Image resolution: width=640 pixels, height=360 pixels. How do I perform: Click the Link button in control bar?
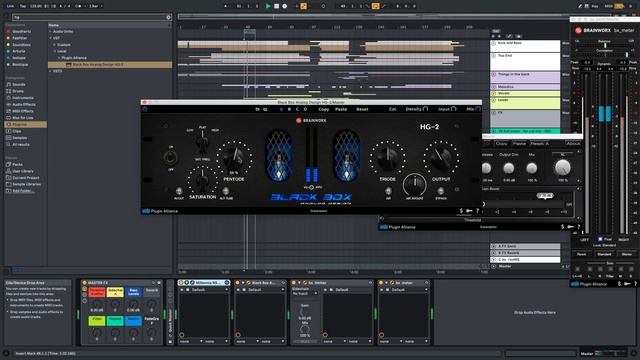pos(11,6)
